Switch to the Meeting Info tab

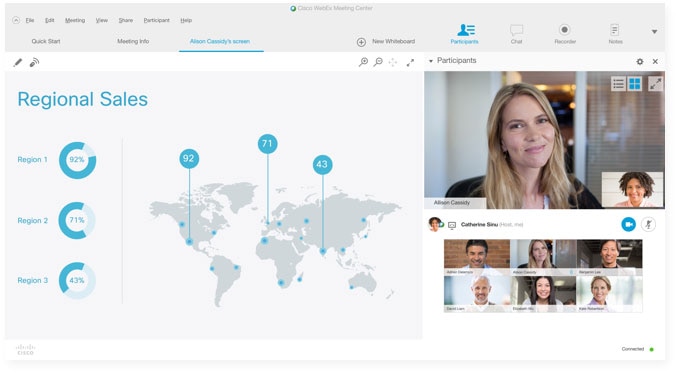133,41
